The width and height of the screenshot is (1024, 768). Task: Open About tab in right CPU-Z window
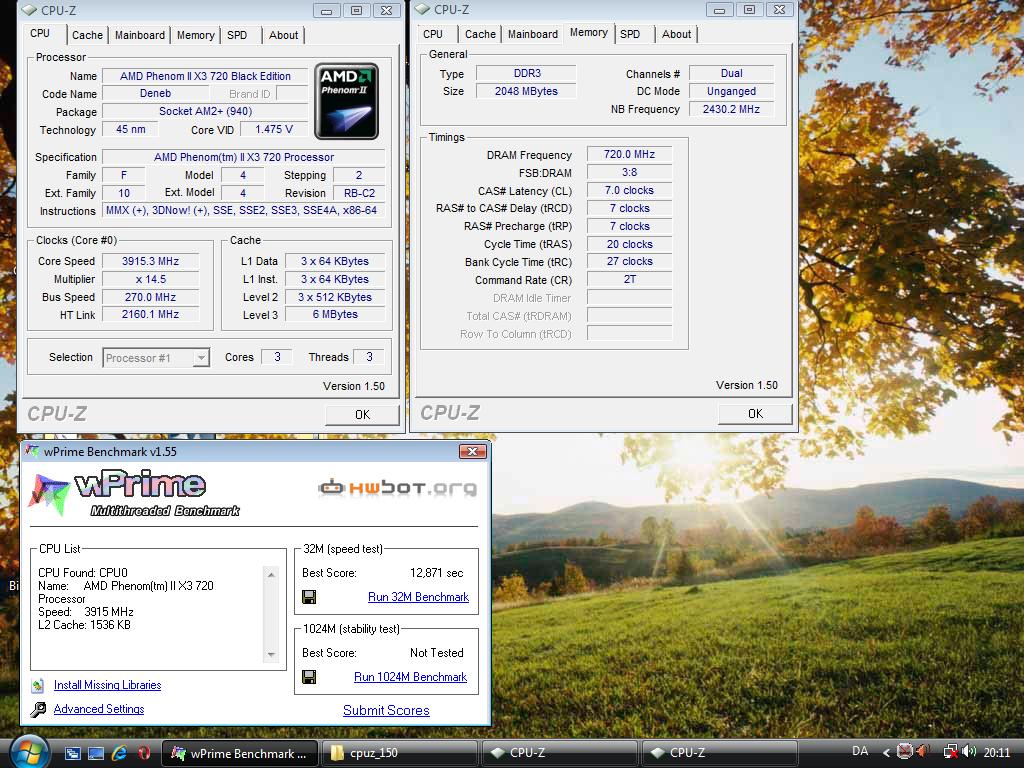[677, 34]
